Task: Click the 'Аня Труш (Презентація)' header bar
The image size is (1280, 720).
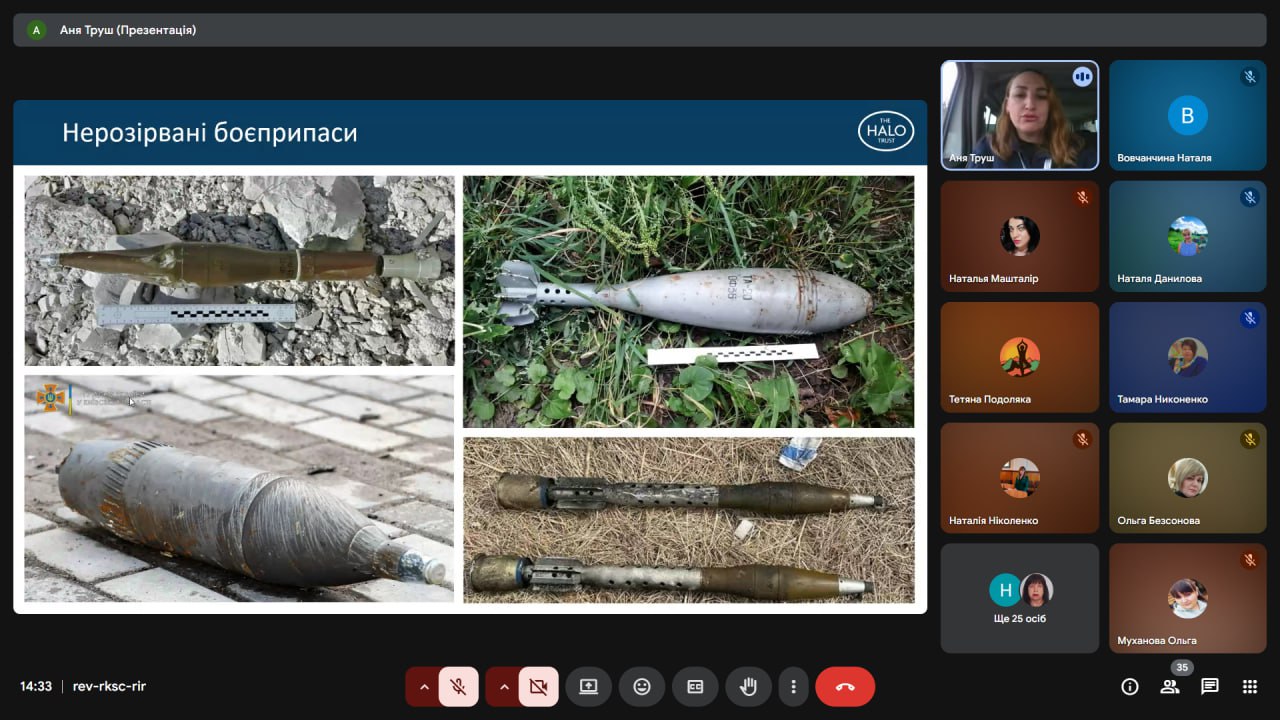Action: [639, 30]
